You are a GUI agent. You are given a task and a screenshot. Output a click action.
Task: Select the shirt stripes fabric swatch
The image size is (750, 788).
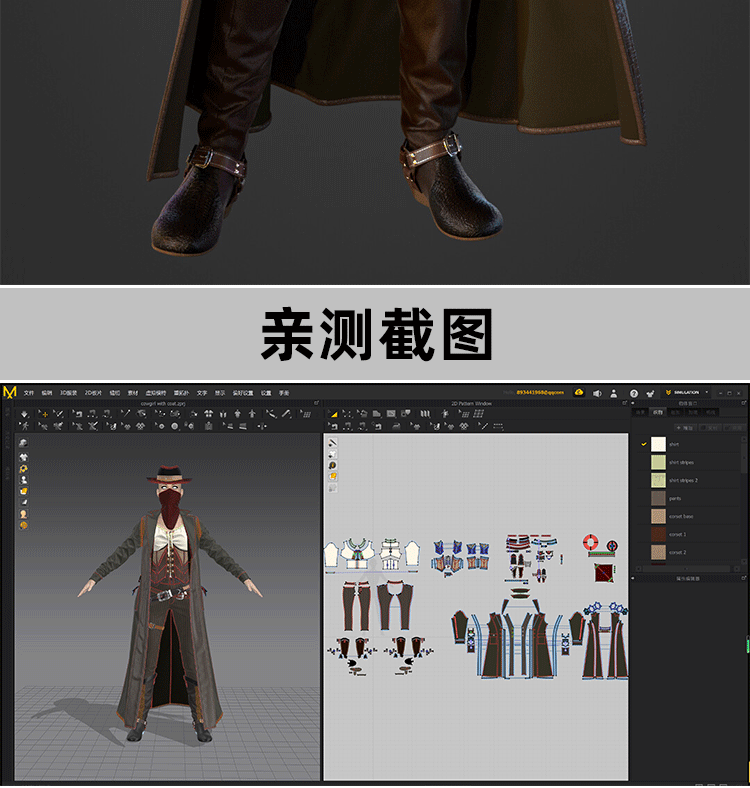pyautogui.click(x=658, y=462)
